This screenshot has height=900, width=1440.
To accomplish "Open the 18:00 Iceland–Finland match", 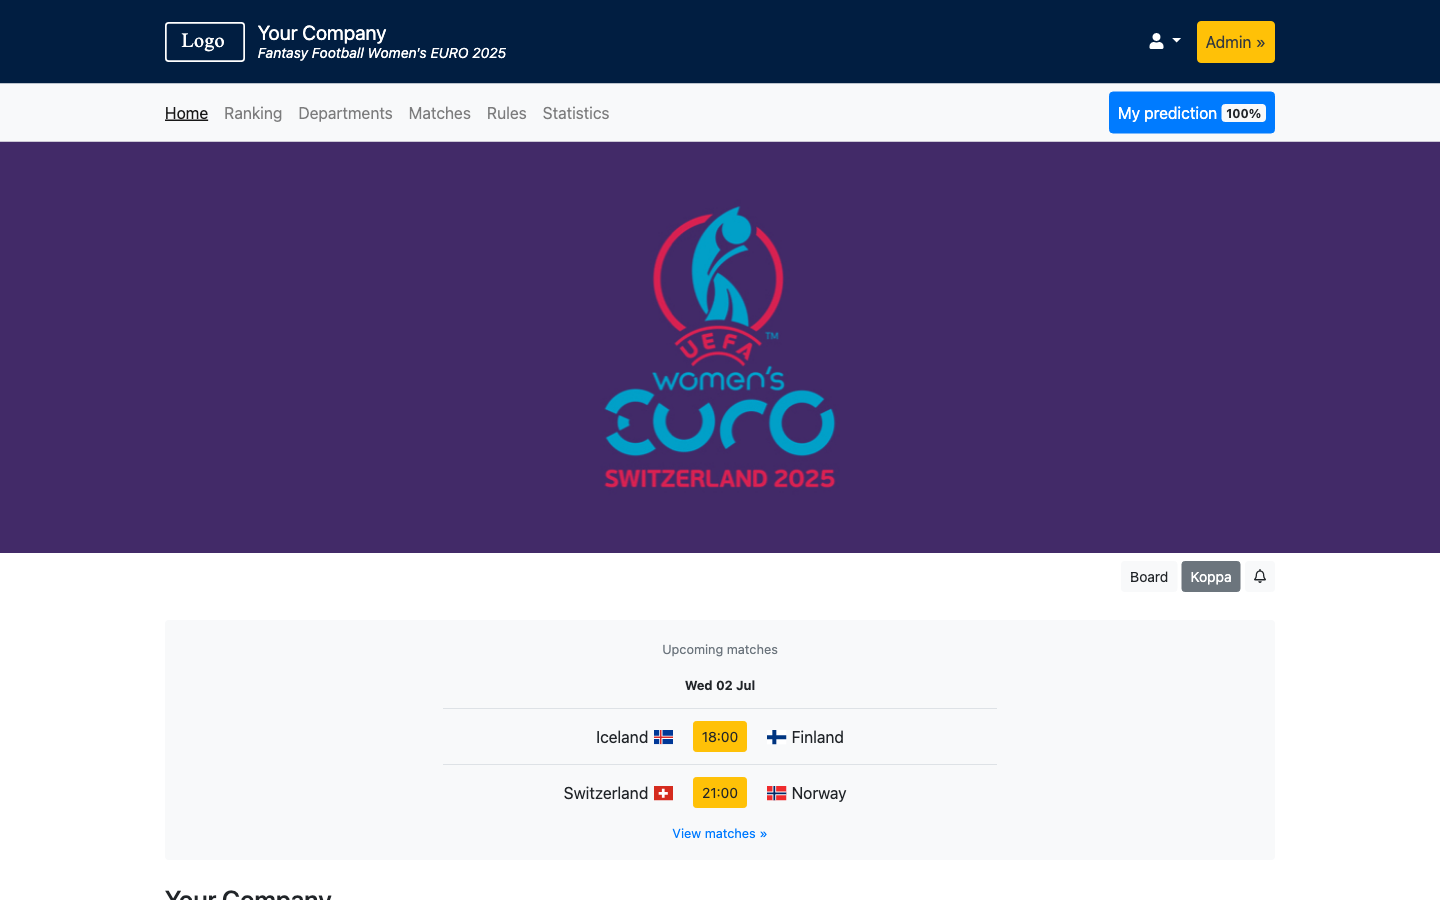I will click(x=720, y=737).
